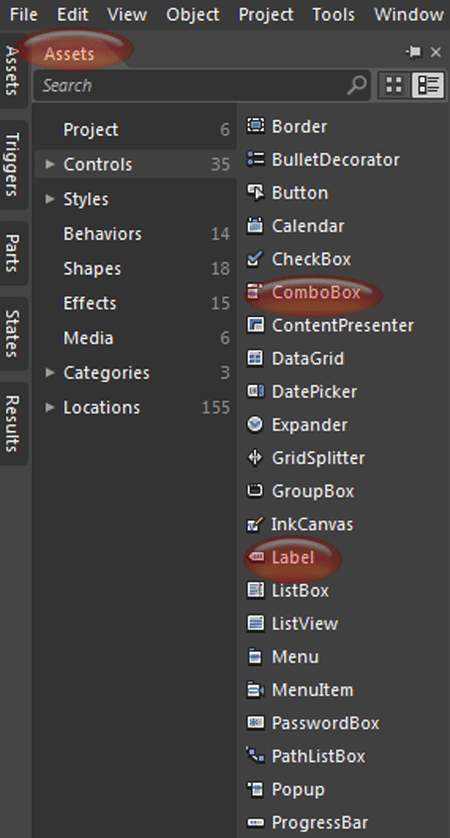Pick the Button control icon
The width and height of the screenshot is (450, 838).
coord(255,192)
